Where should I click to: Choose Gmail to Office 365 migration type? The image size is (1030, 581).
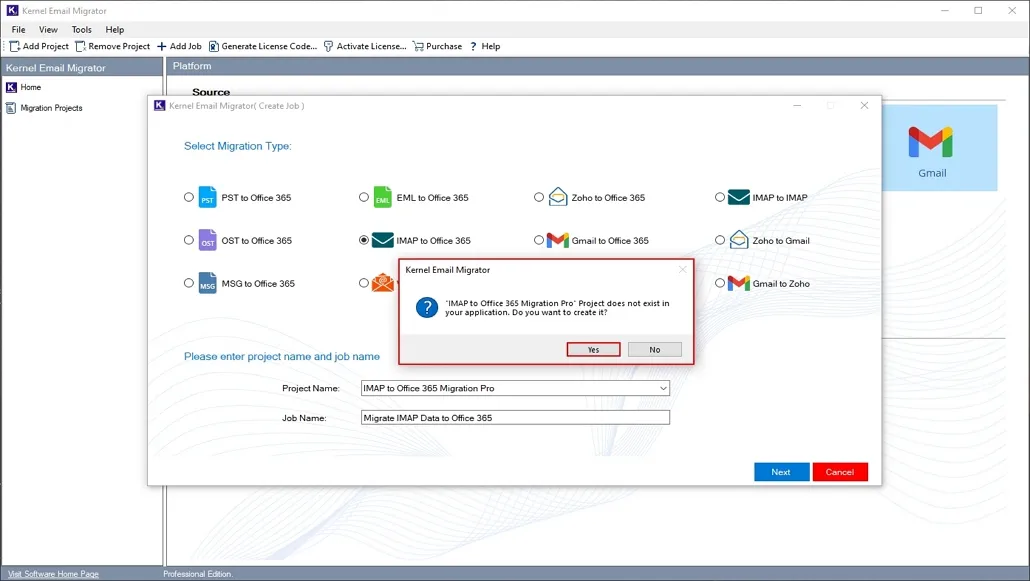pos(538,240)
